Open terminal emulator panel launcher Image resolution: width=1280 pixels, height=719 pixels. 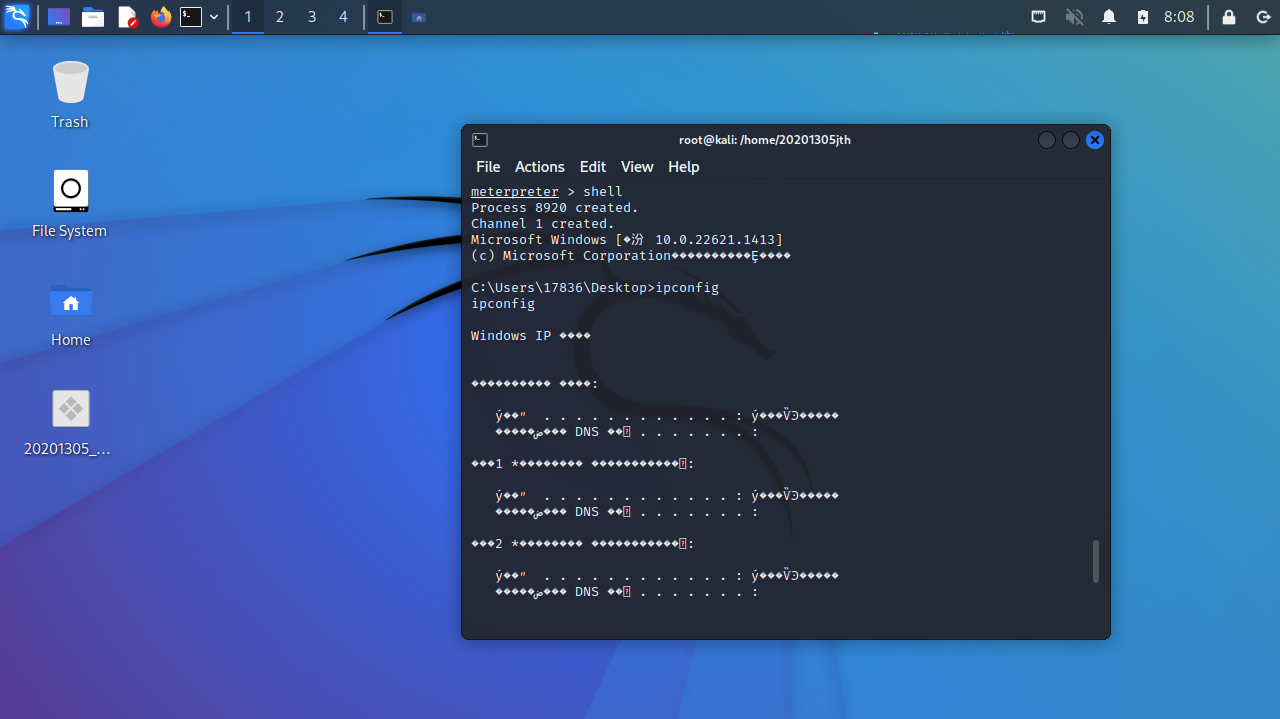(x=191, y=17)
